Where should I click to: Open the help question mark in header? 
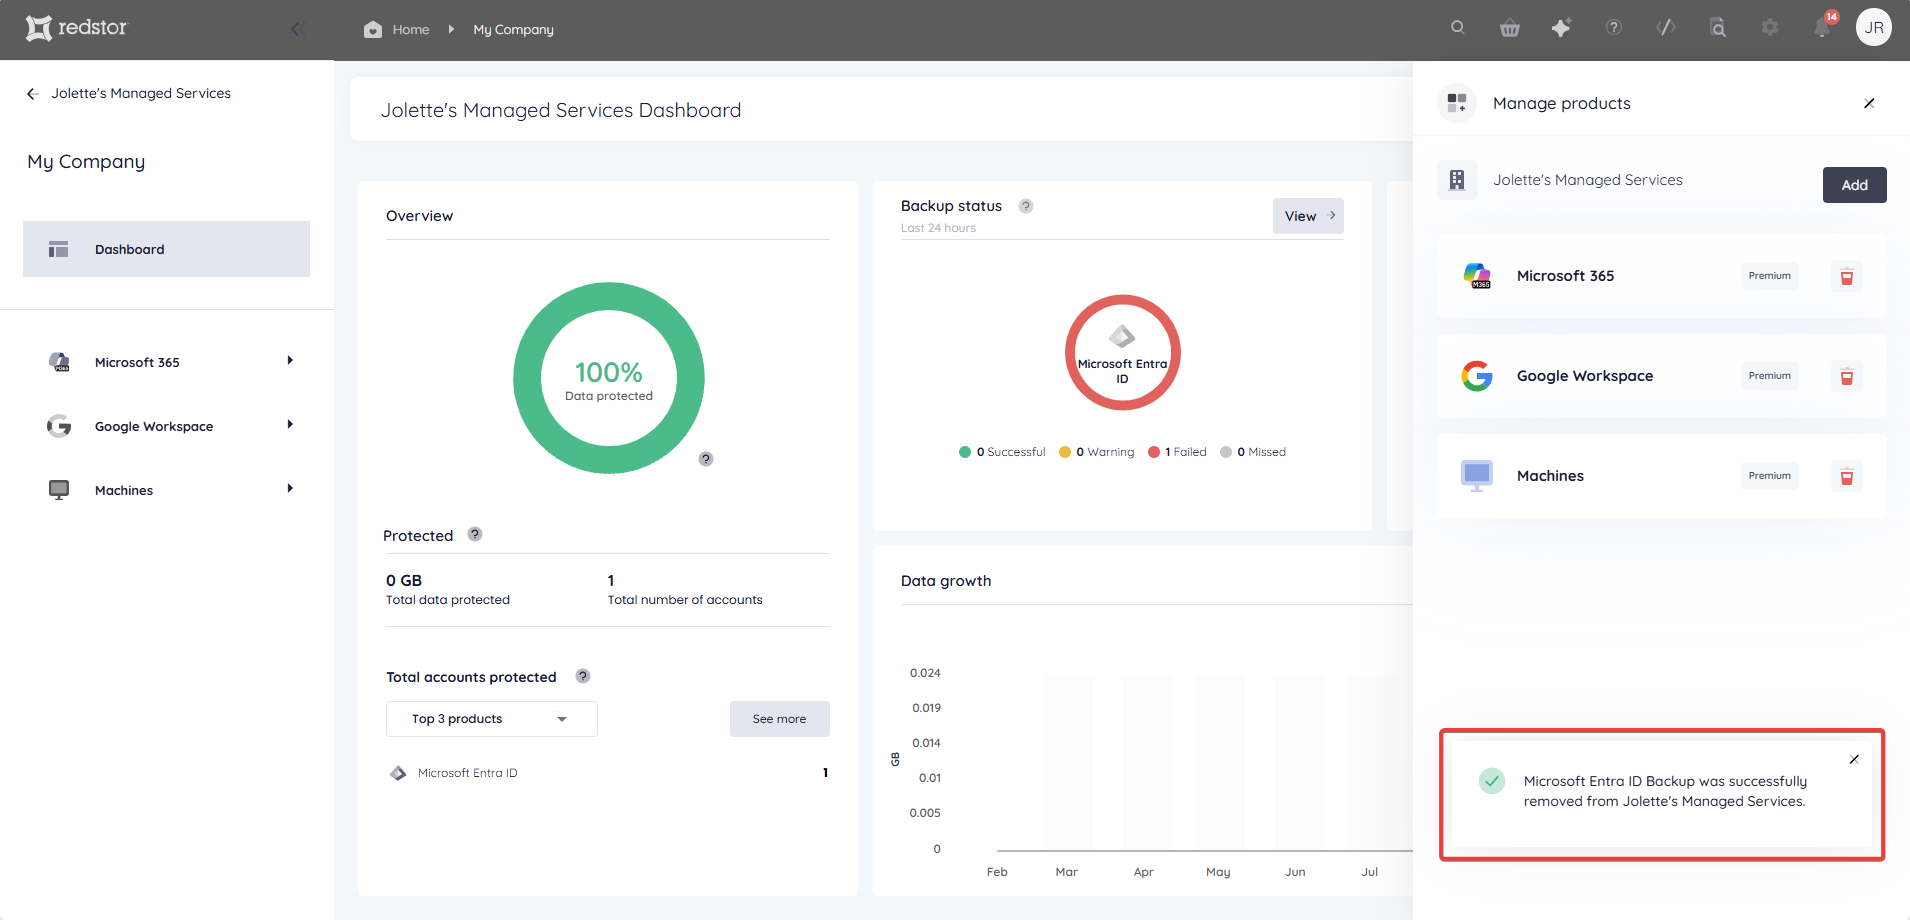1614,28
